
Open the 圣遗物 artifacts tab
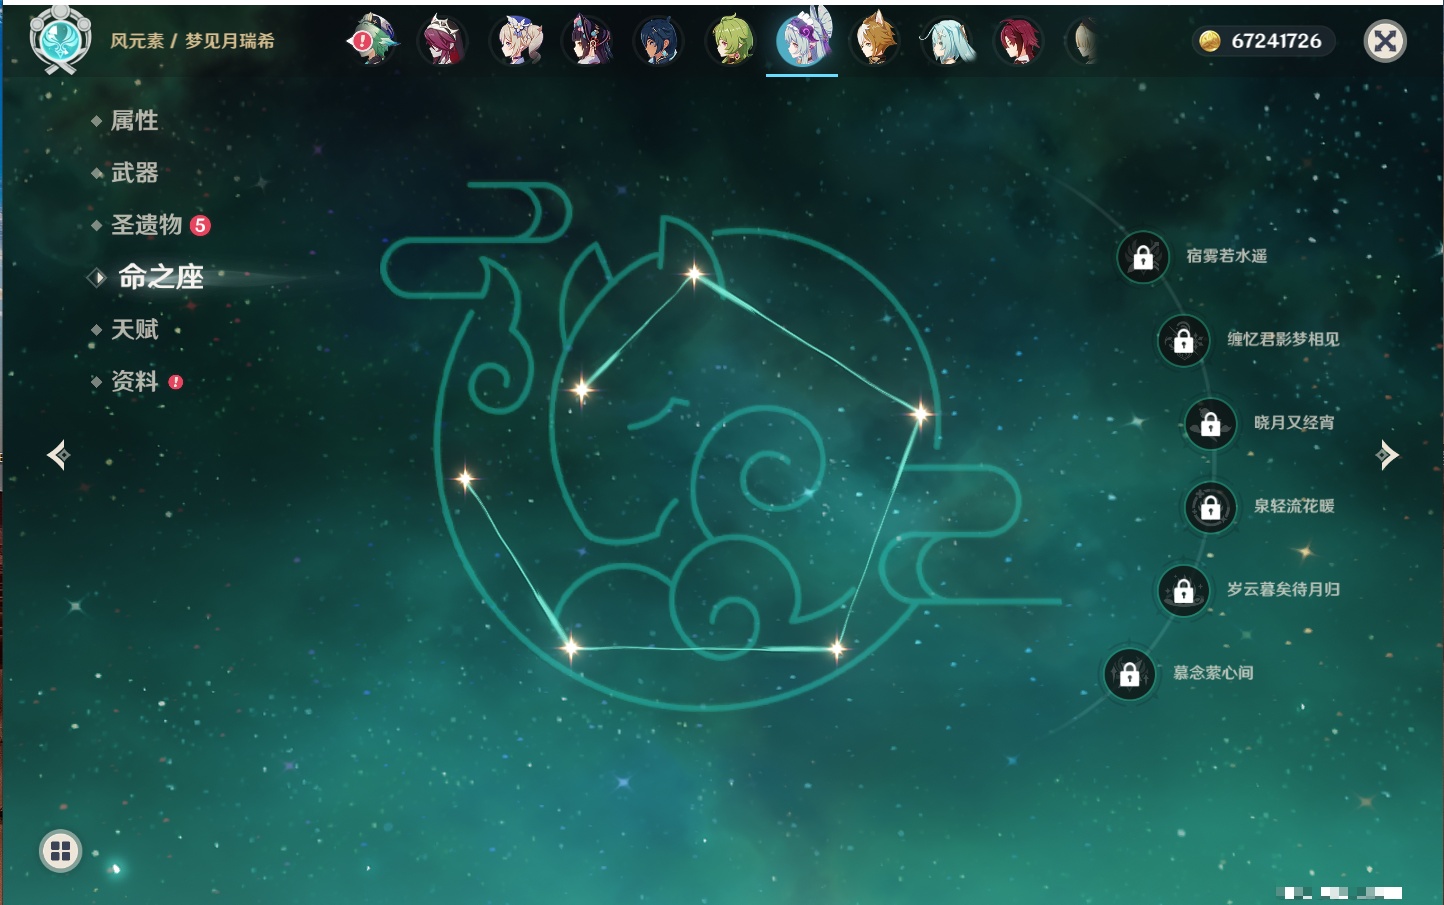click(x=146, y=225)
